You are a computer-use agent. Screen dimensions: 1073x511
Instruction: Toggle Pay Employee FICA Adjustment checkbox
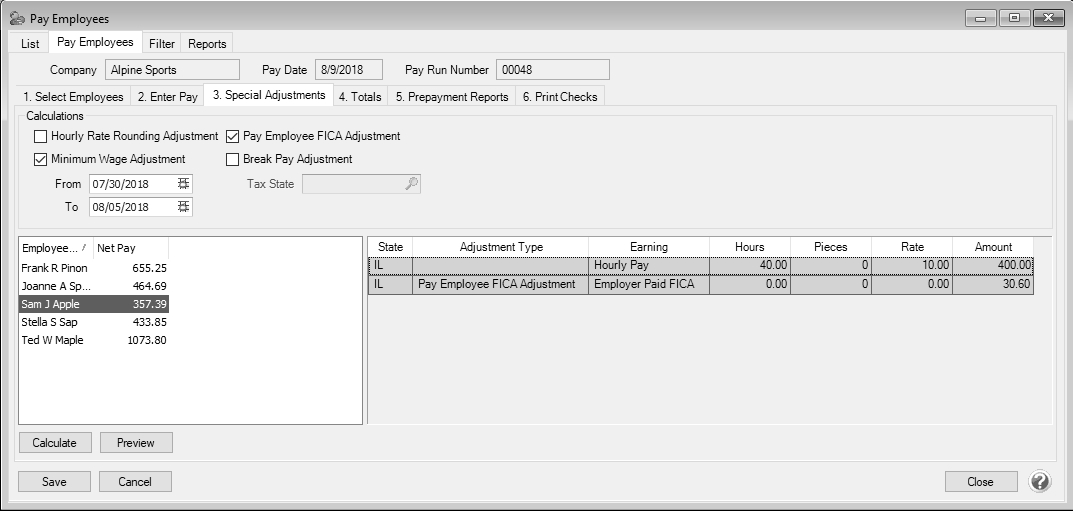coord(233,136)
